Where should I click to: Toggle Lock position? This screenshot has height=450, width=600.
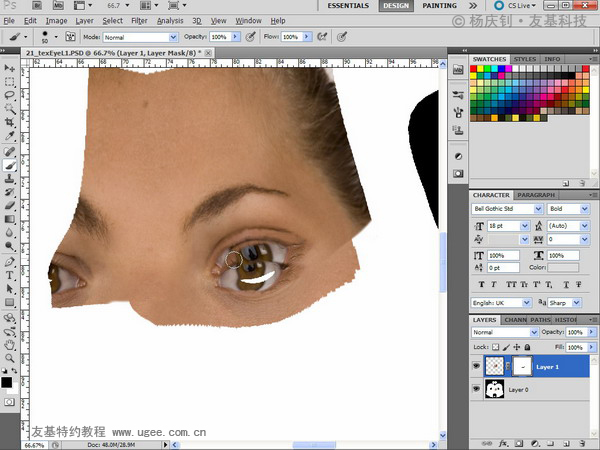tap(517, 347)
